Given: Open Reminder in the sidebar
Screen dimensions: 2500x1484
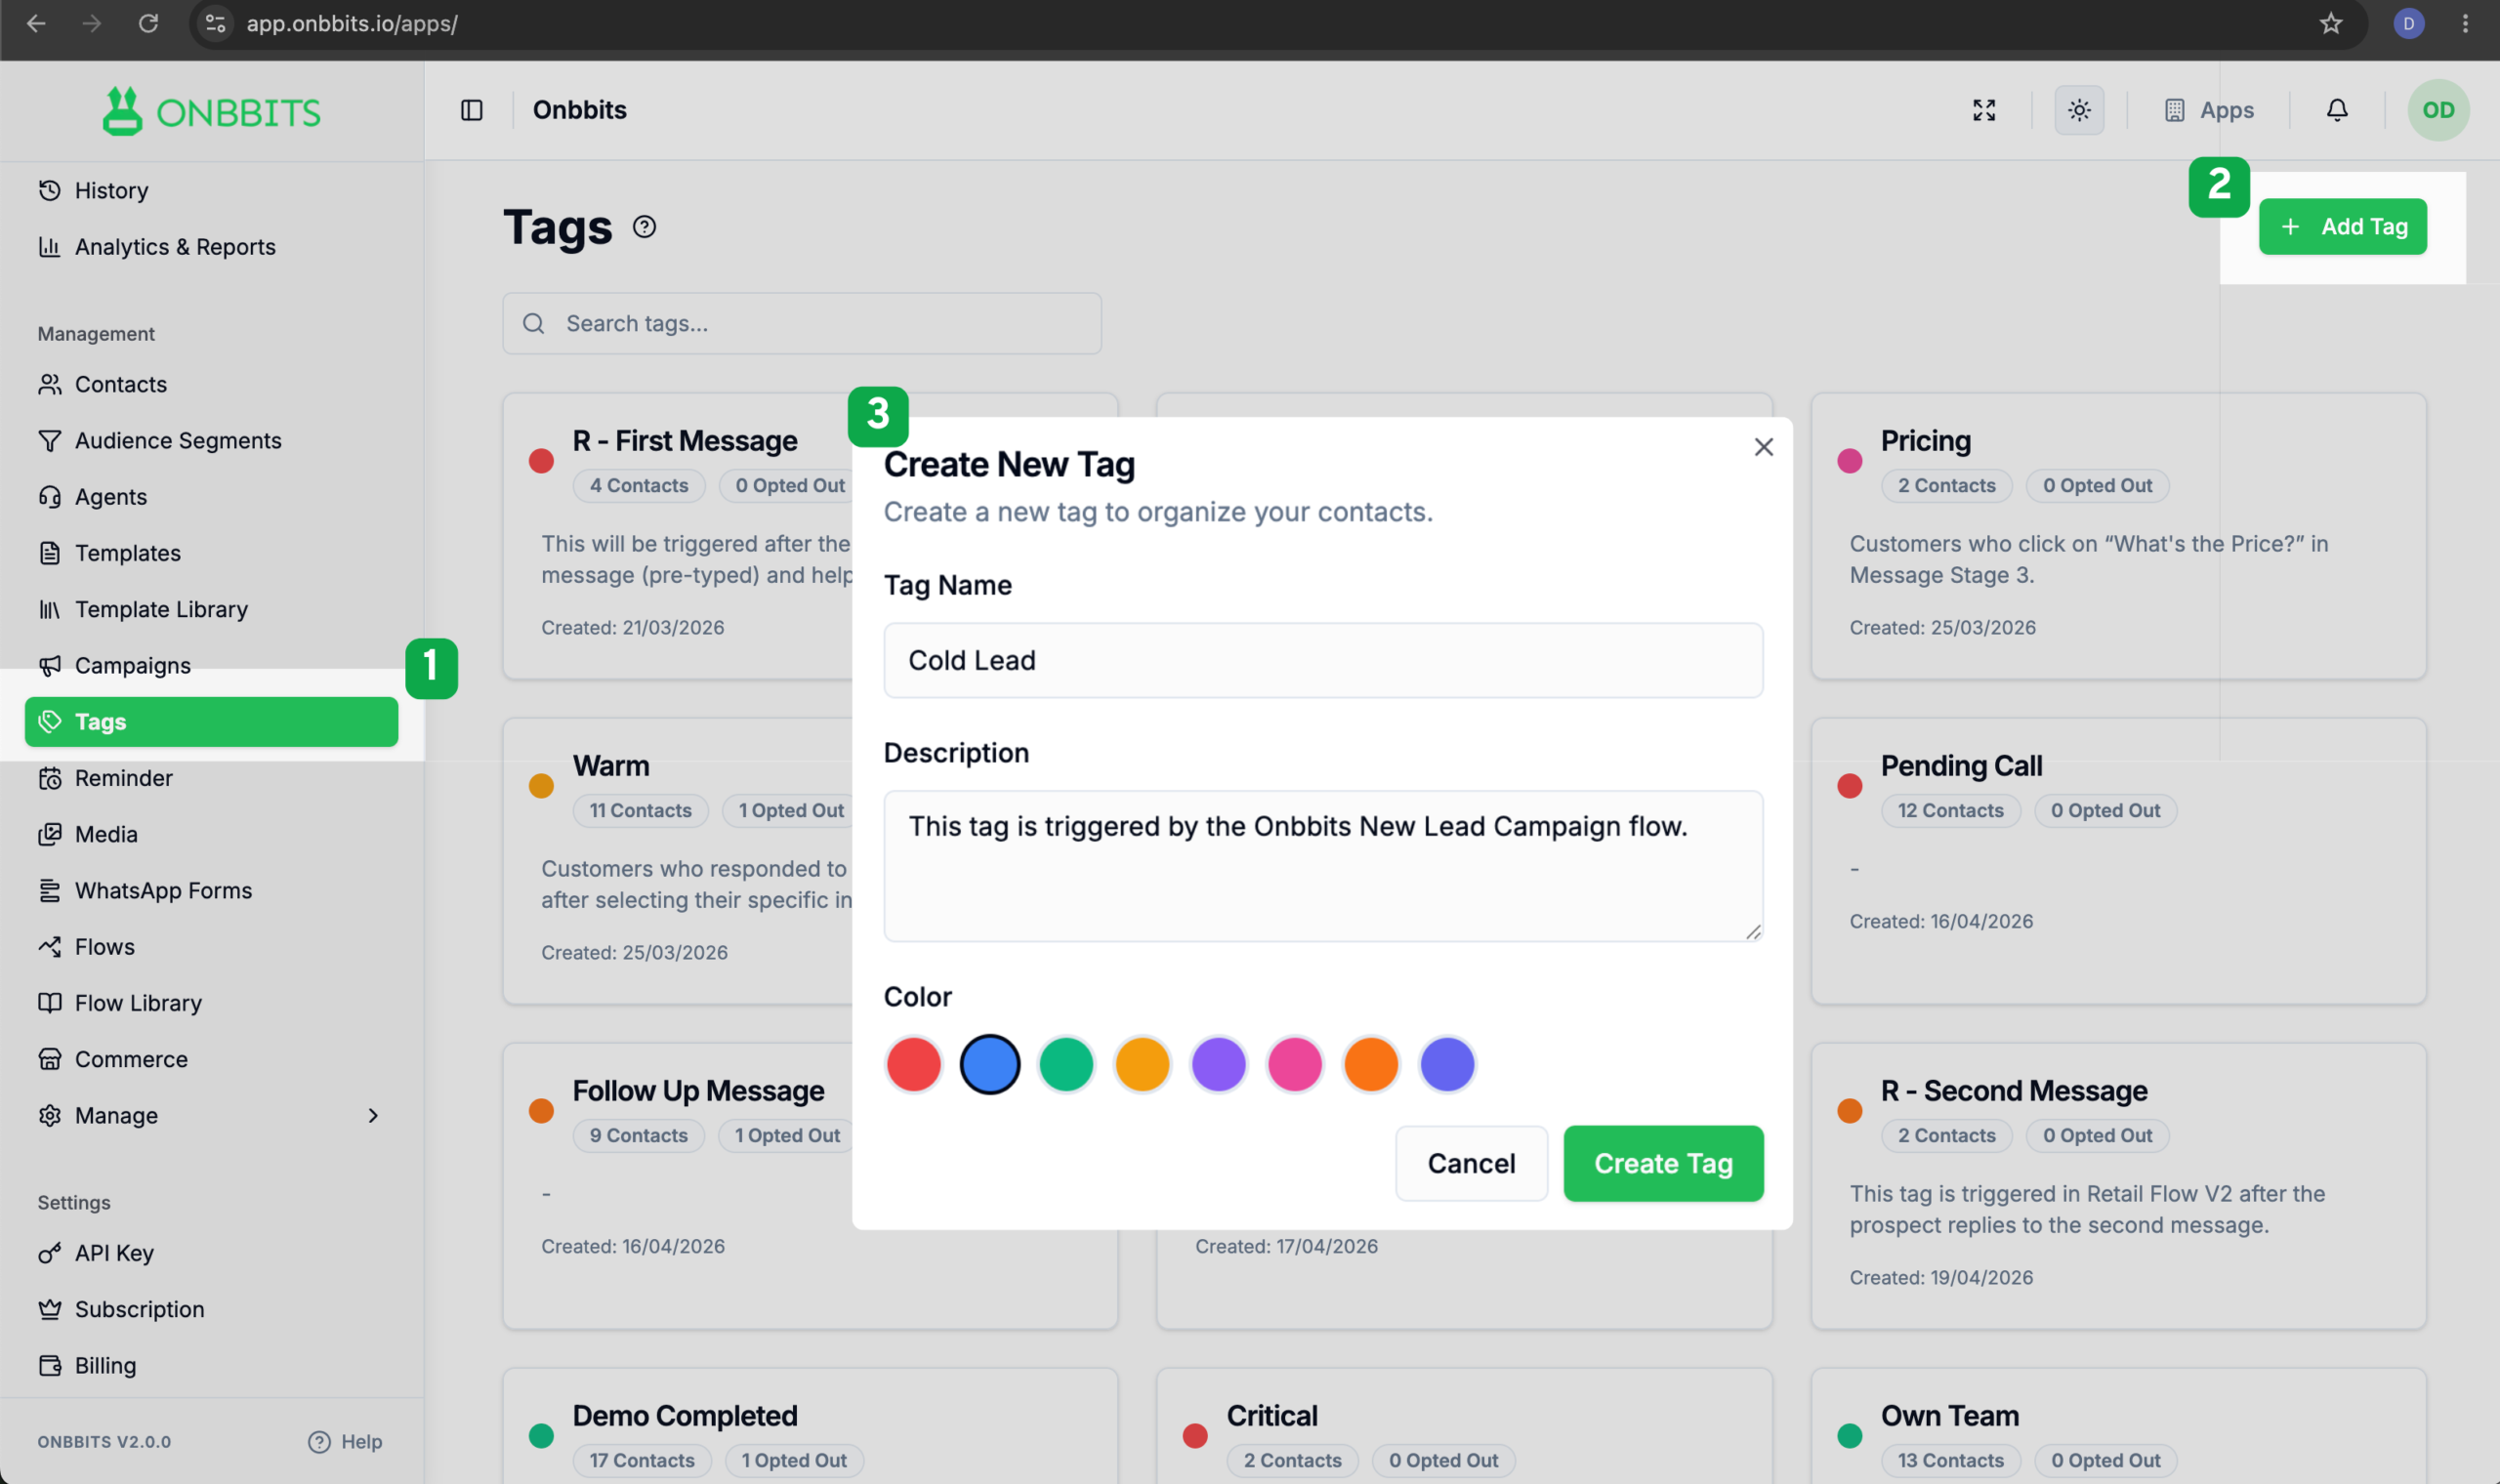Looking at the screenshot, I should click(x=211, y=778).
